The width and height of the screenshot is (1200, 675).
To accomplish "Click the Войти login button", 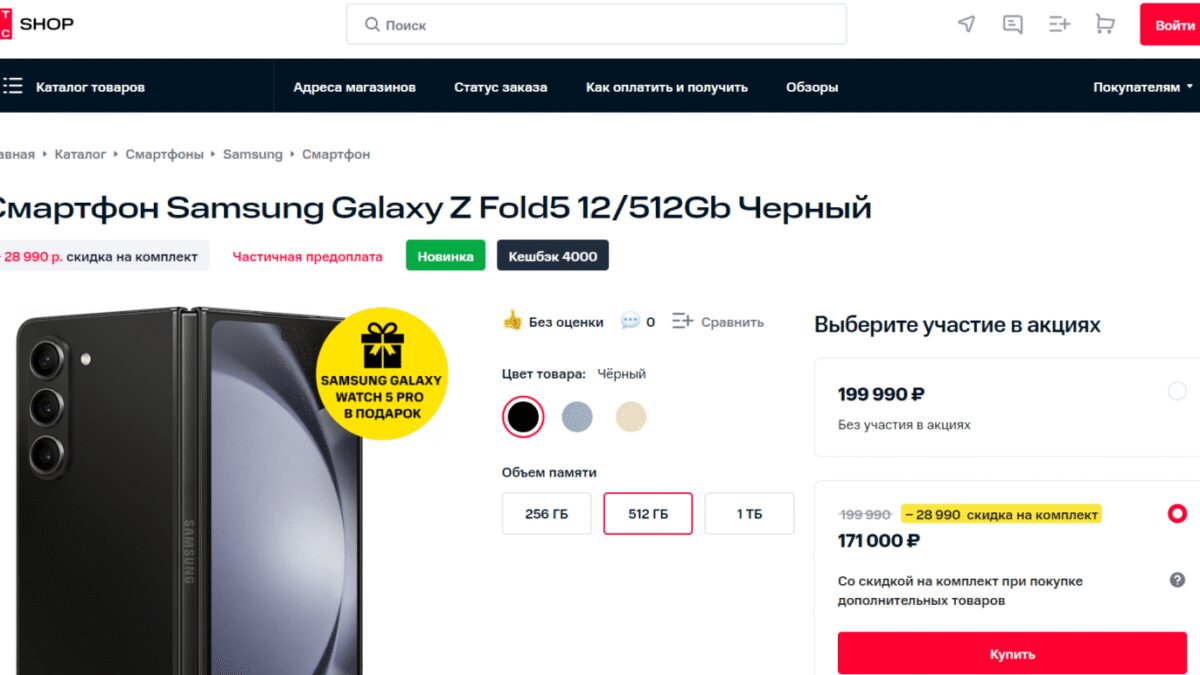I will 1174,25.
